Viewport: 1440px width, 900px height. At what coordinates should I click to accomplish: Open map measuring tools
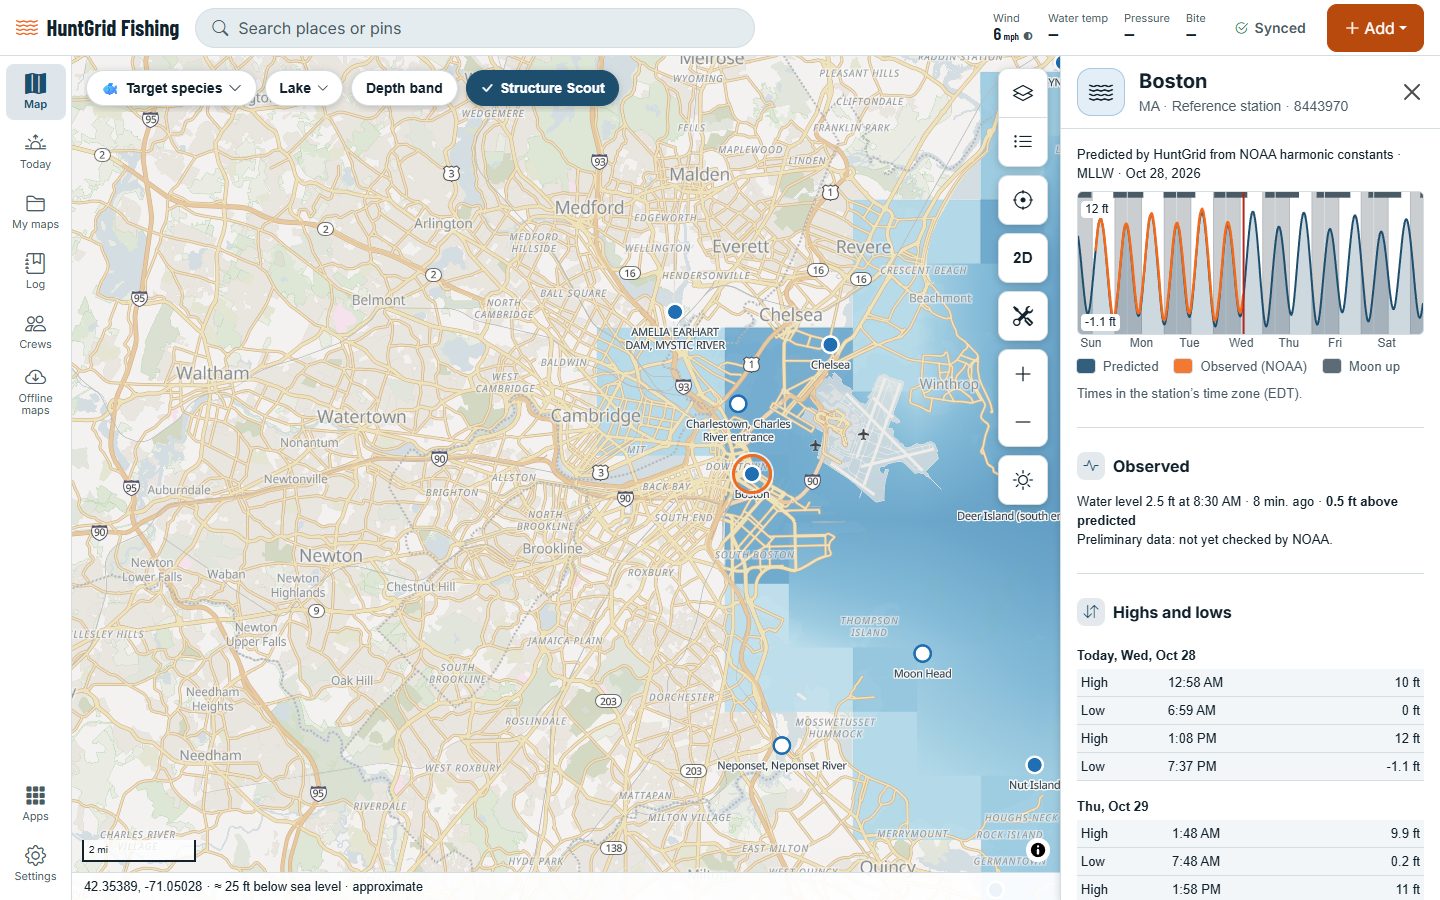pos(1023,316)
